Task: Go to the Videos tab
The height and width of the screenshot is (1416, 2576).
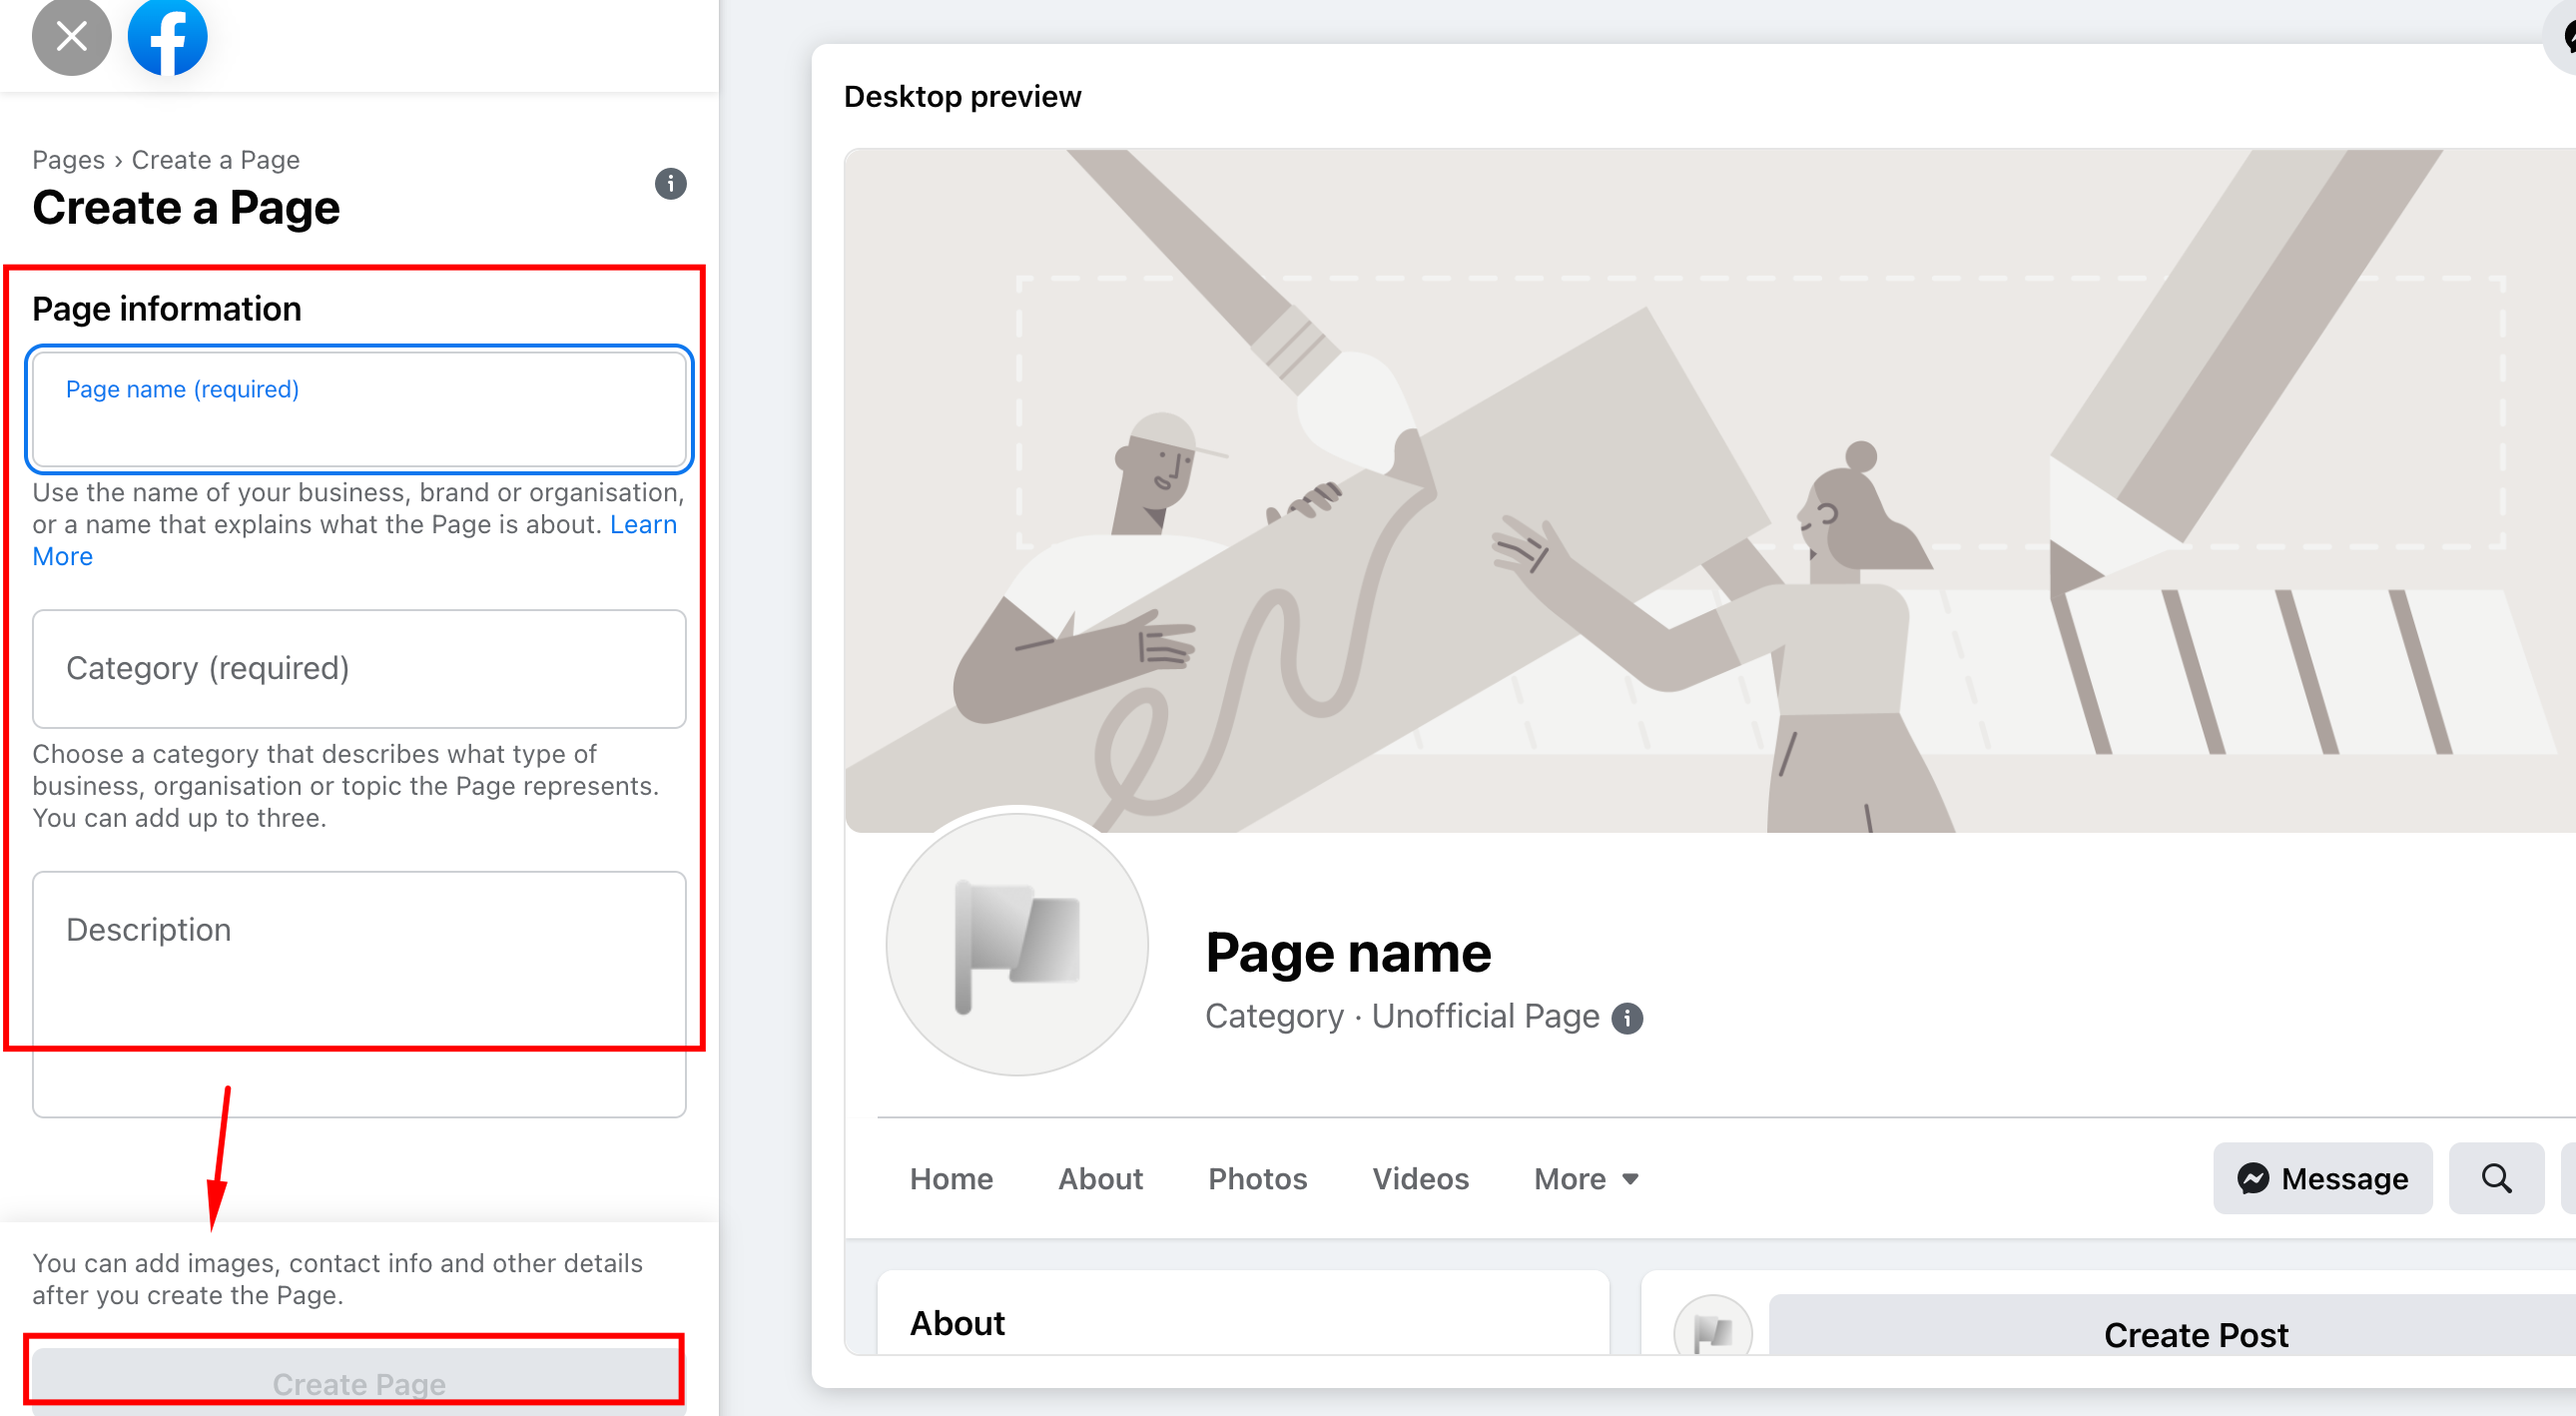Action: tap(1420, 1179)
